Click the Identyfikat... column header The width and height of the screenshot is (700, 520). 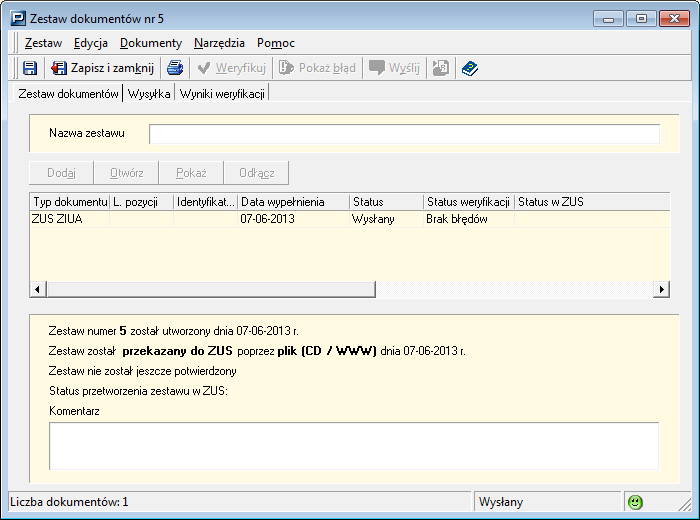coord(205,202)
